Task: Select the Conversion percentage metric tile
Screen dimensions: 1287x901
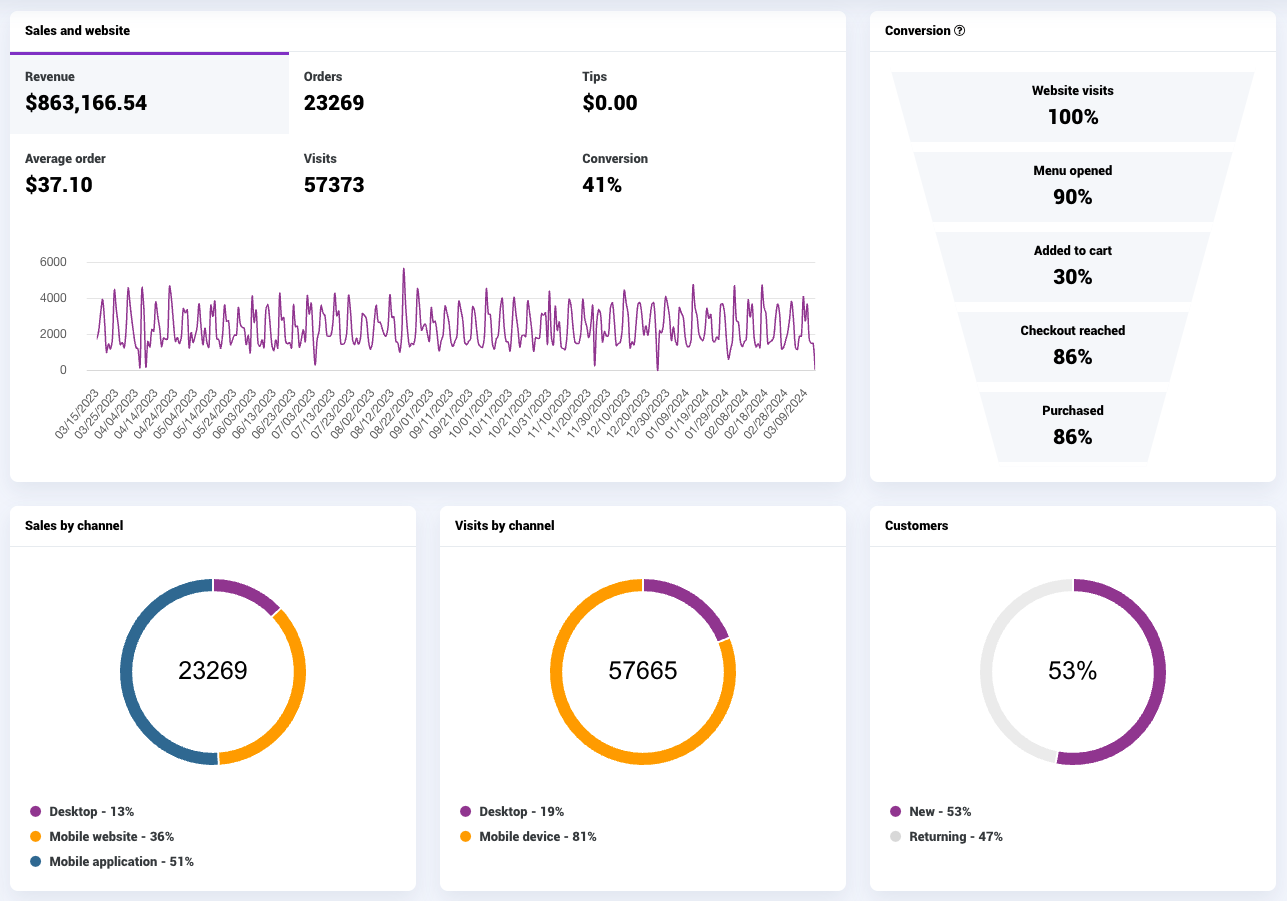Action: pyautogui.click(x=707, y=175)
